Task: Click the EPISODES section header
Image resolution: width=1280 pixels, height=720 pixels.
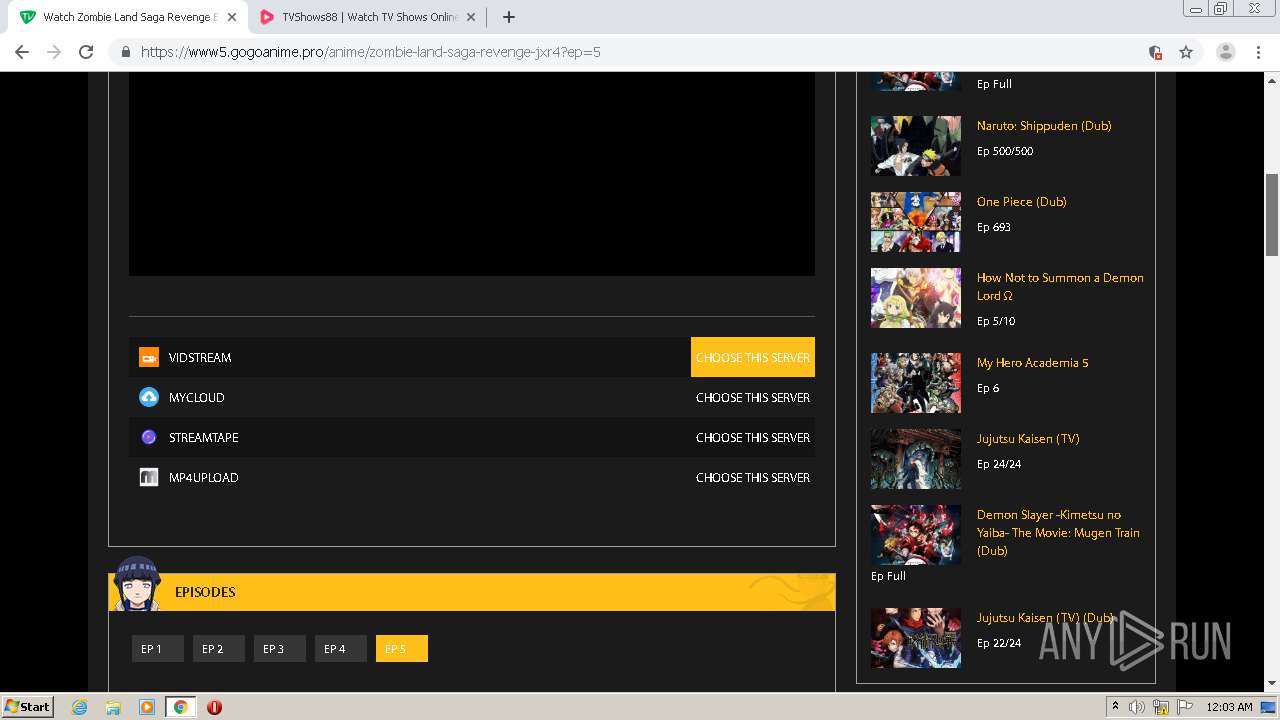Action: [x=472, y=592]
